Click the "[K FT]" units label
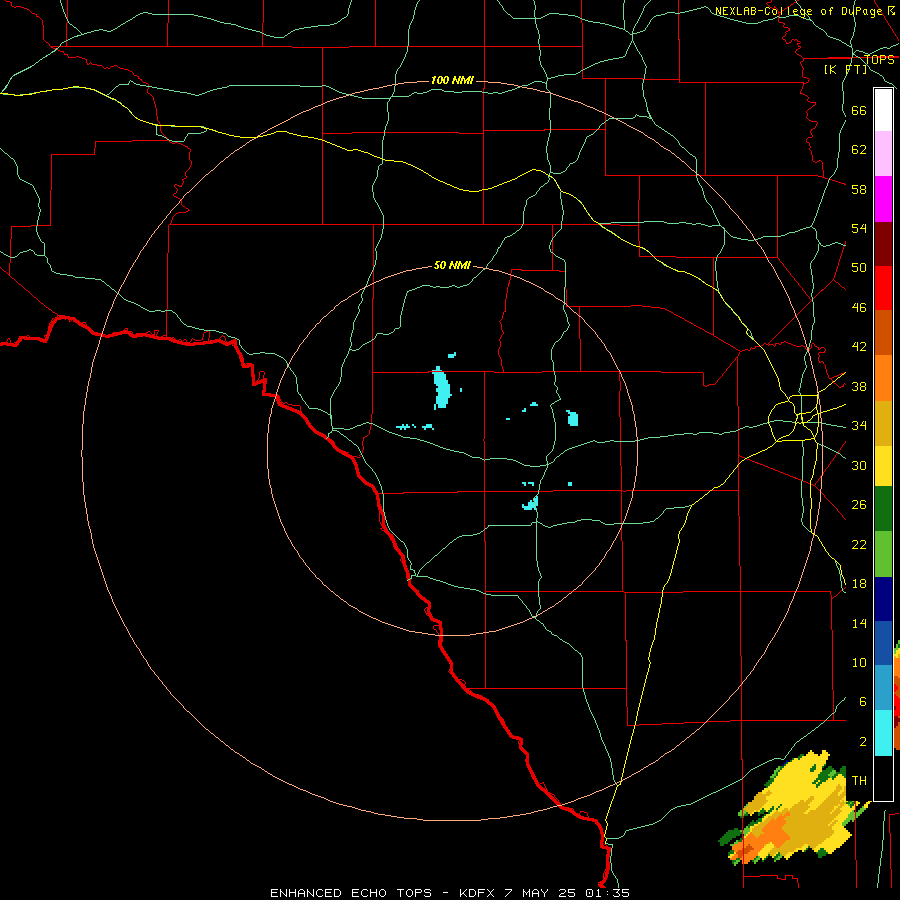The height and width of the screenshot is (900, 900). (845, 69)
